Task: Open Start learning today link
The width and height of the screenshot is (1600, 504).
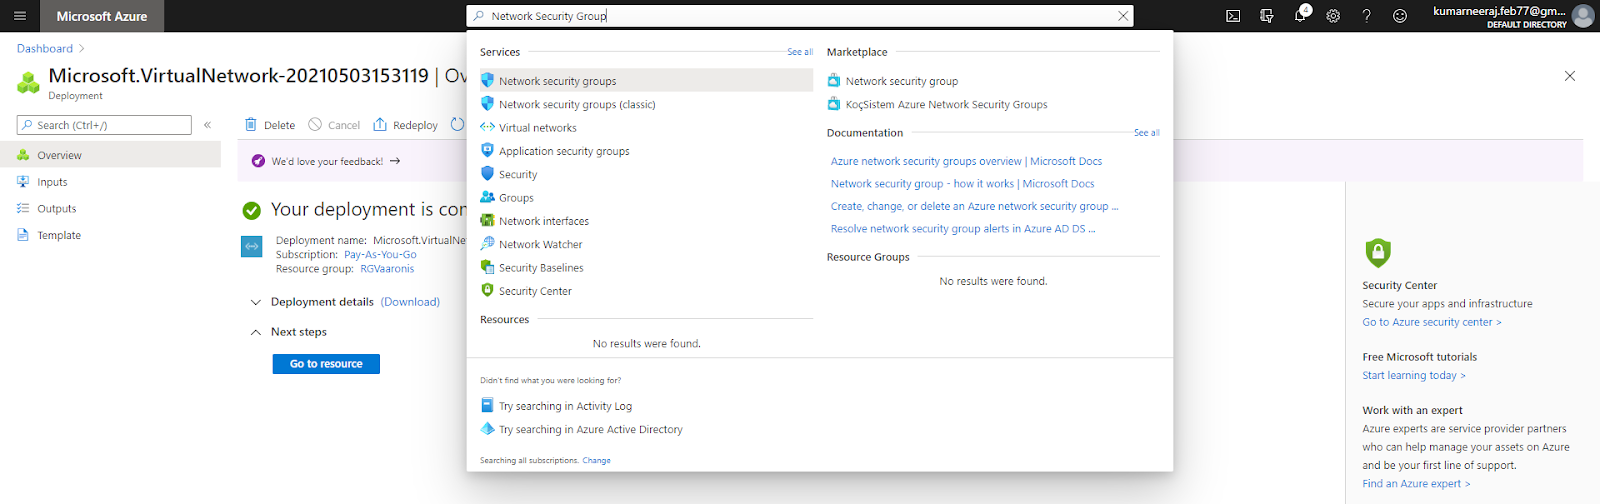Action: coord(1413,376)
